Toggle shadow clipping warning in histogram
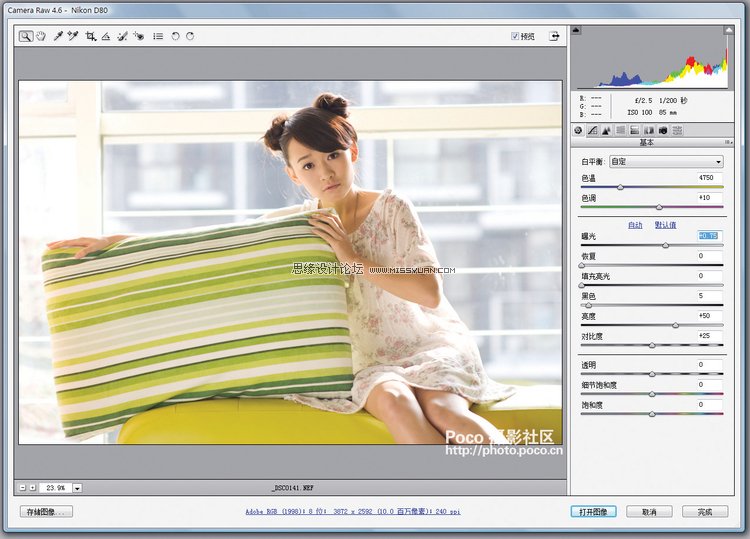The width and height of the screenshot is (750, 539). (x=576, y=30)
